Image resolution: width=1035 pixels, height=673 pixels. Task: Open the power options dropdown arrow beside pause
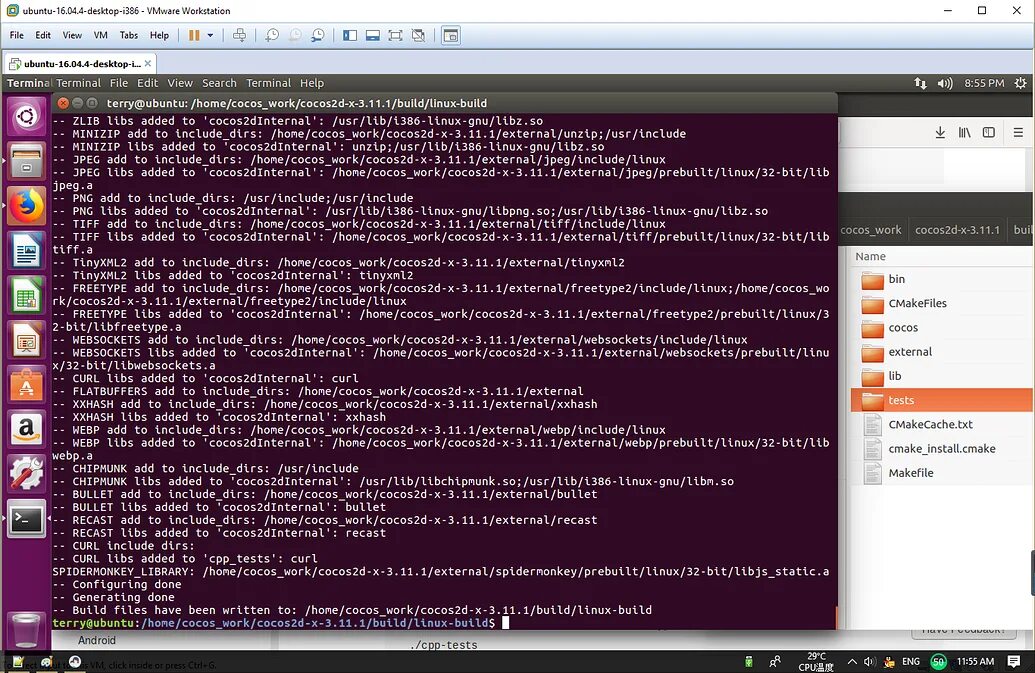211,35
